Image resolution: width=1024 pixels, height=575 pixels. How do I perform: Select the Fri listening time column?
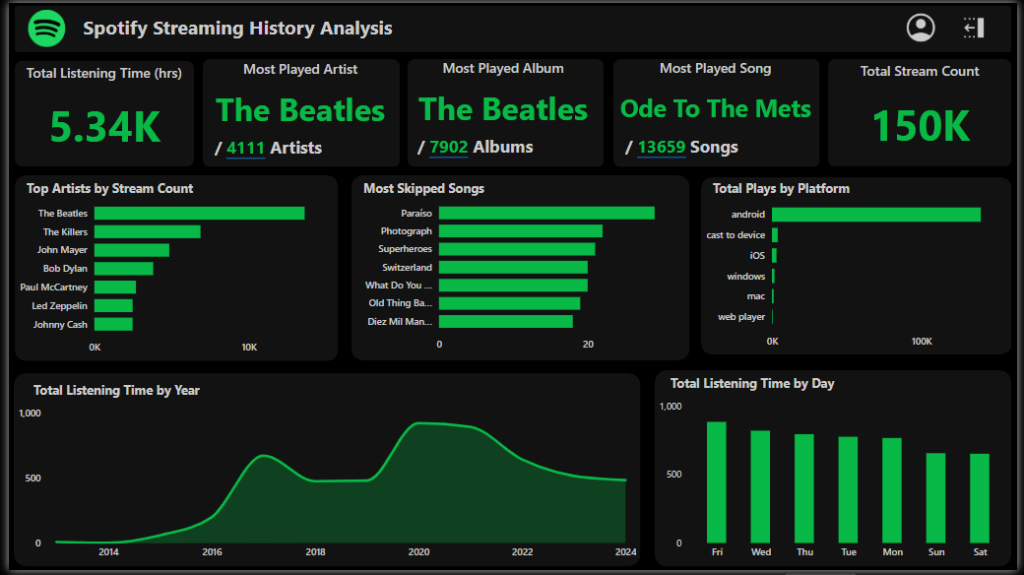point(716,482)
